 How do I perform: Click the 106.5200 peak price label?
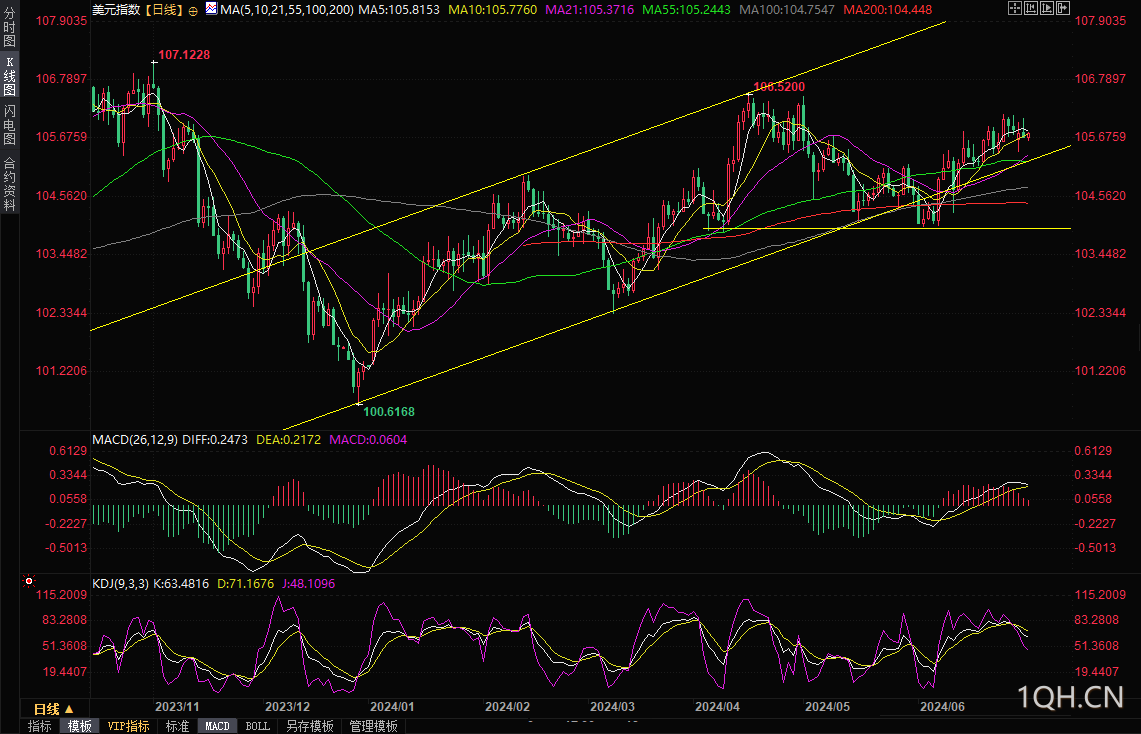tap(779, 87)
